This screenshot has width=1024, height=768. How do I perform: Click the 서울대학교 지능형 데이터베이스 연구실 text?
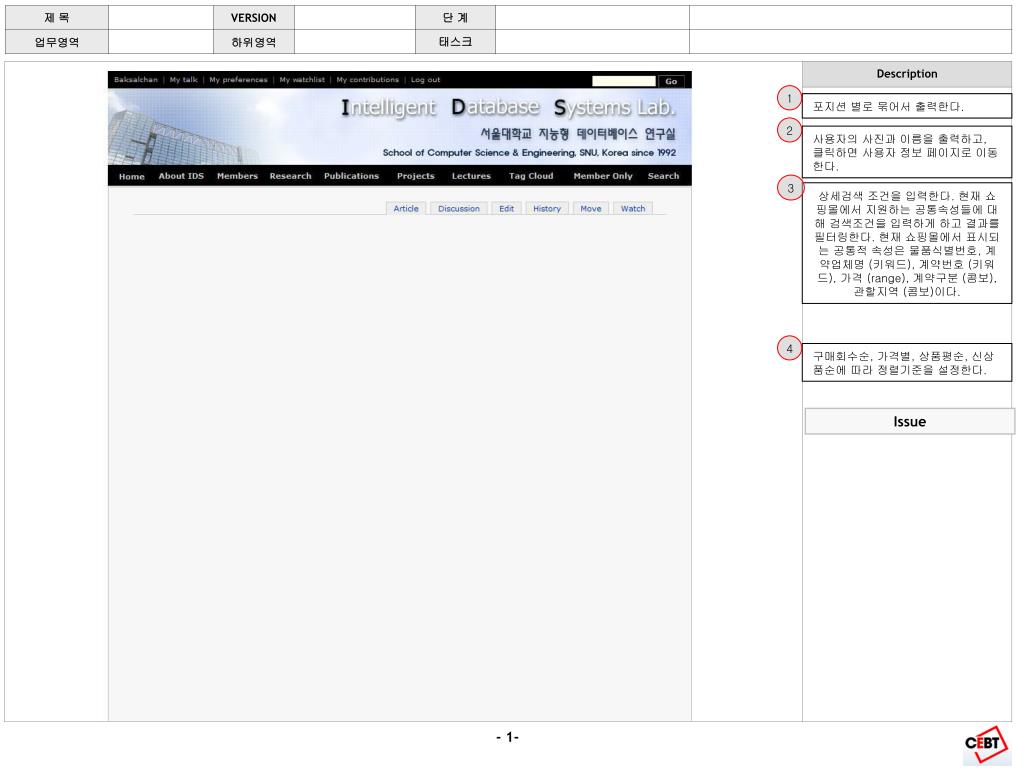[578, 134]
